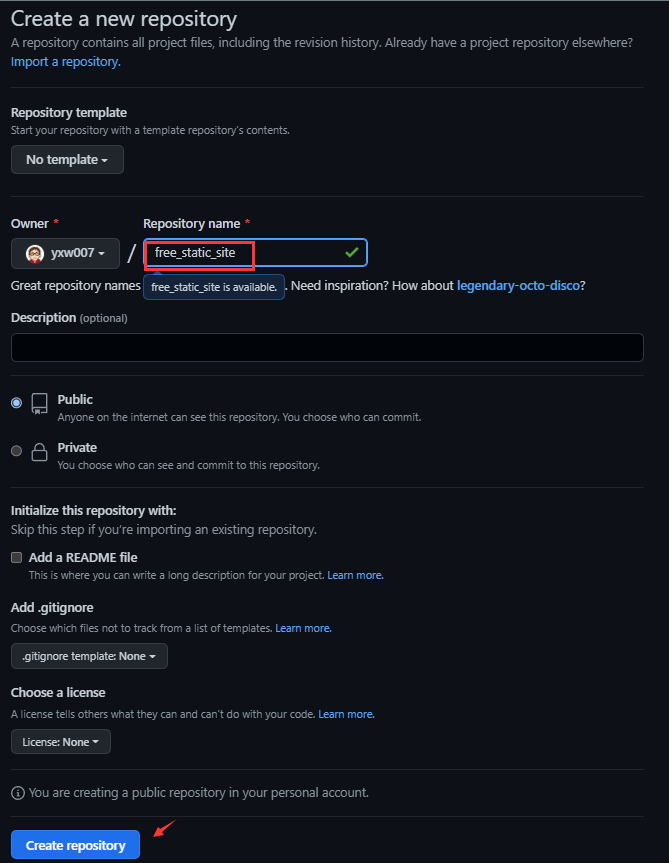
Task: Open the yxw007 owner dropdown
Action: click(65, 253)
